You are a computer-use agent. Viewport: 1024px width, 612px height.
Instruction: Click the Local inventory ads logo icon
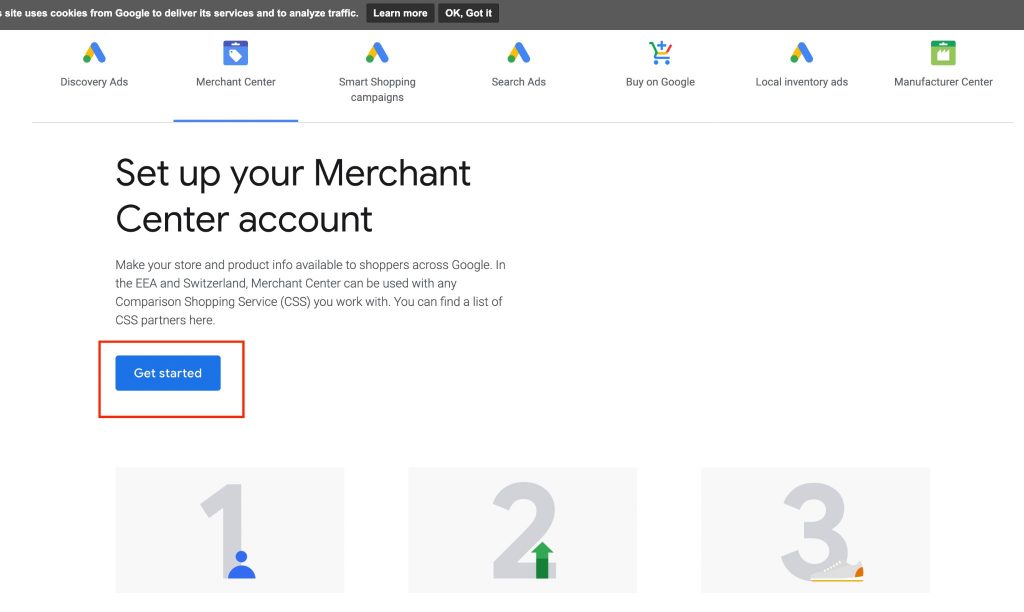[801, 53]
